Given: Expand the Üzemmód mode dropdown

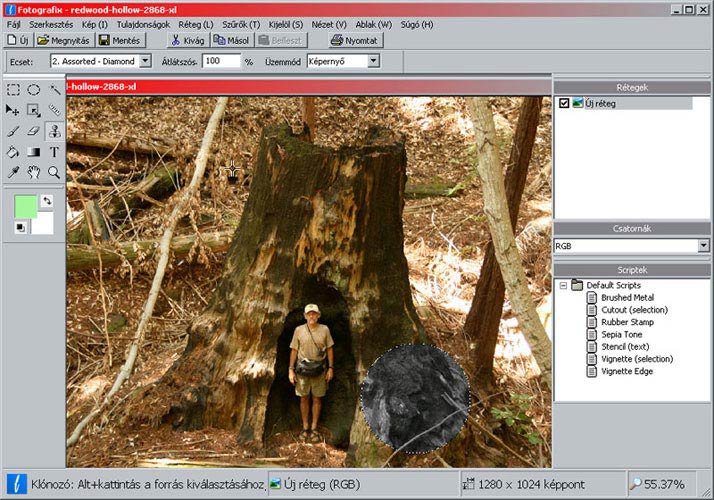Looking at the screenshot, I should (374, 61).
